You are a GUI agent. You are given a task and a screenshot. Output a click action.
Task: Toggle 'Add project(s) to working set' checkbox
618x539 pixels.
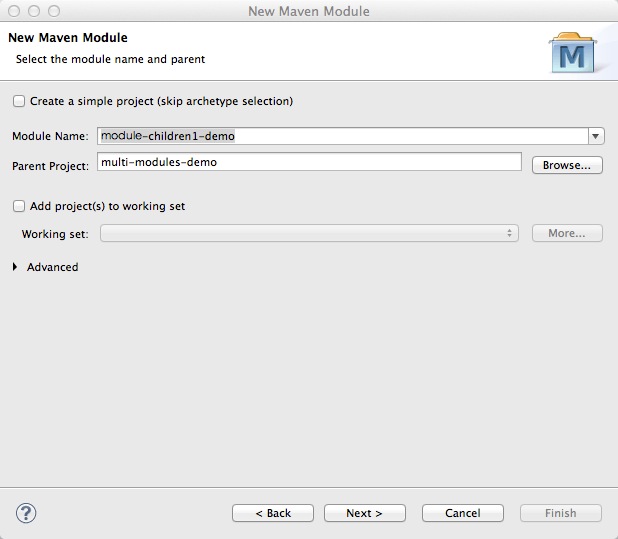click(19, 206)
